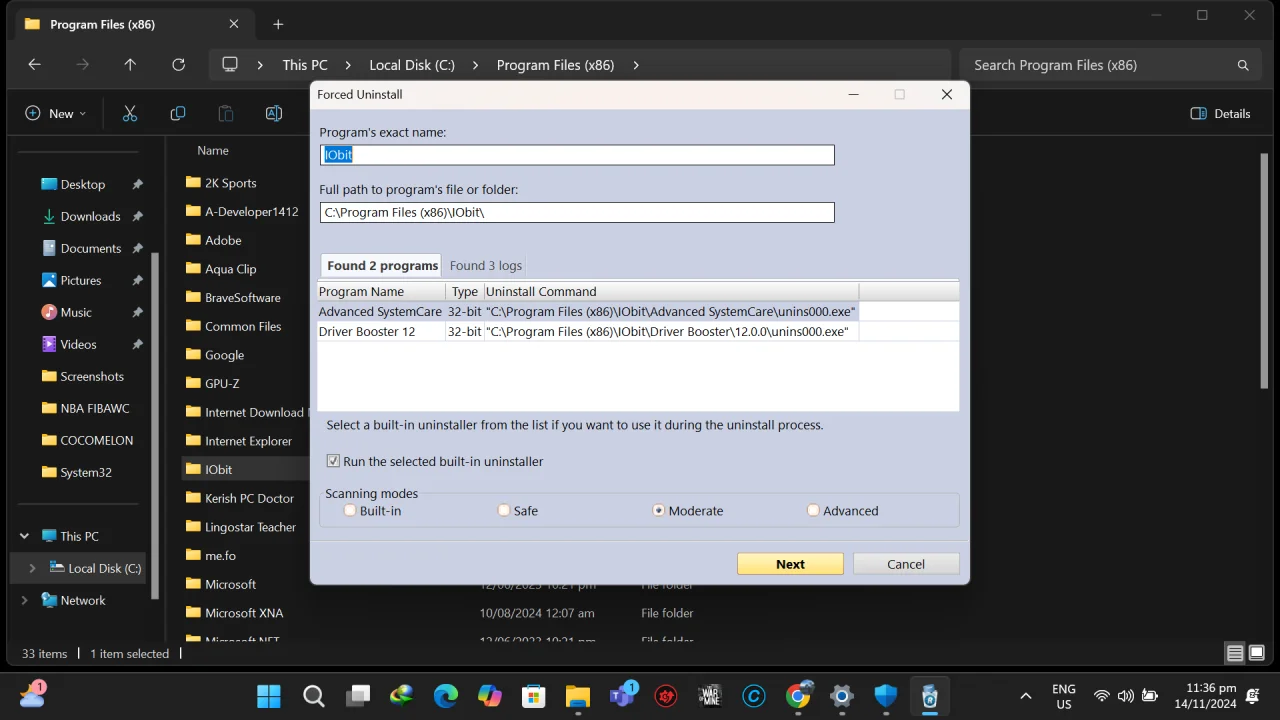
Task: Click the magnifier icon in Explorer search box
Action: (1243, 65)
